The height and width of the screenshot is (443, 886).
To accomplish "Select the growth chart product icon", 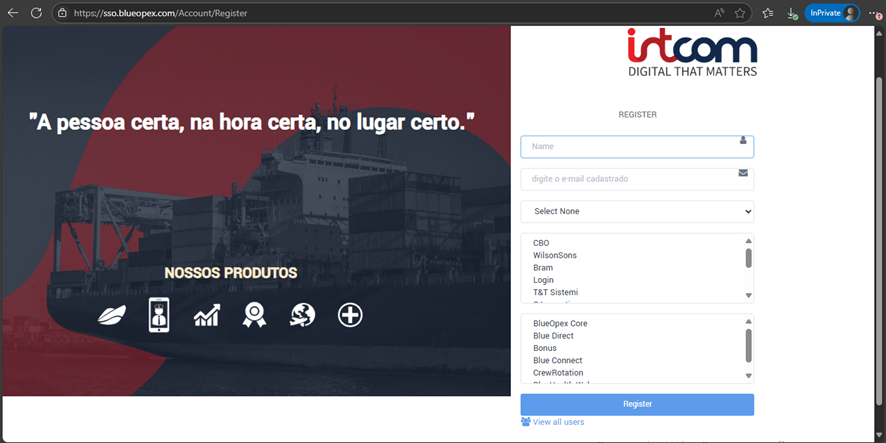I will coord(207,315).
